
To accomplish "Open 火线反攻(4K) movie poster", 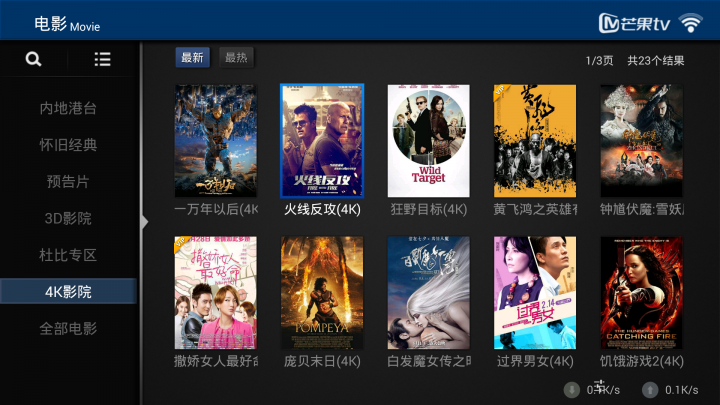I will tap(322, 141).
